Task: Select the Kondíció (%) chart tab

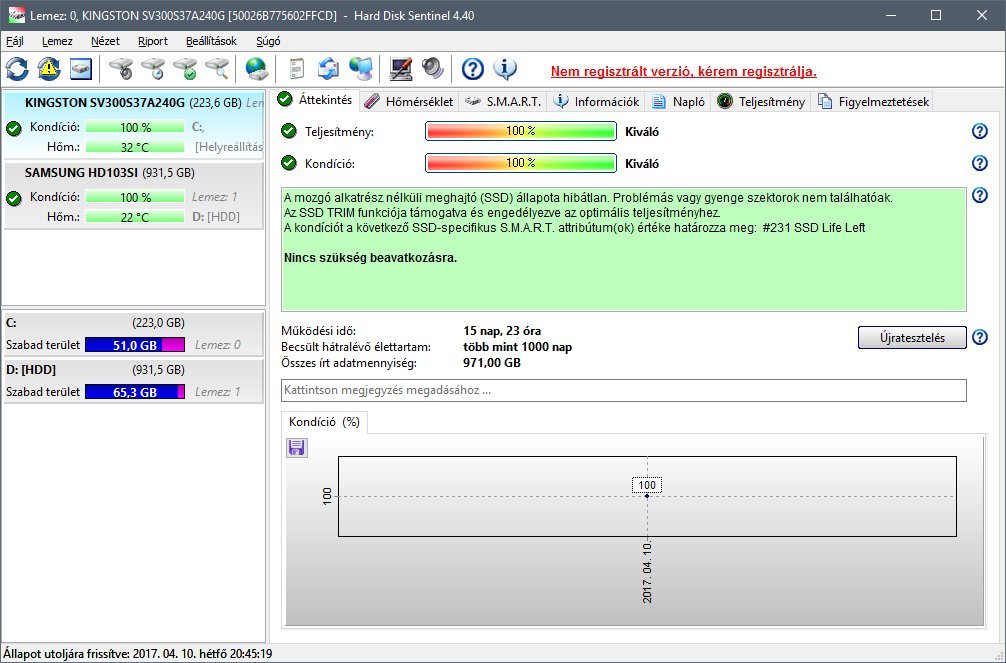Action: pos(324,422)
